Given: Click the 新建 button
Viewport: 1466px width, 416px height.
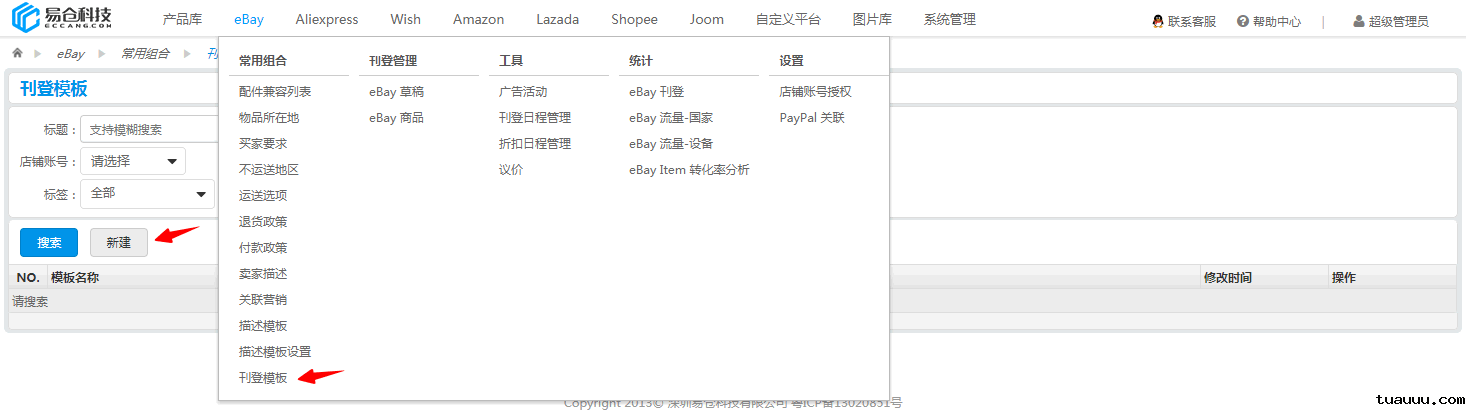Looking at the screenshot, I should click(118, 243).
